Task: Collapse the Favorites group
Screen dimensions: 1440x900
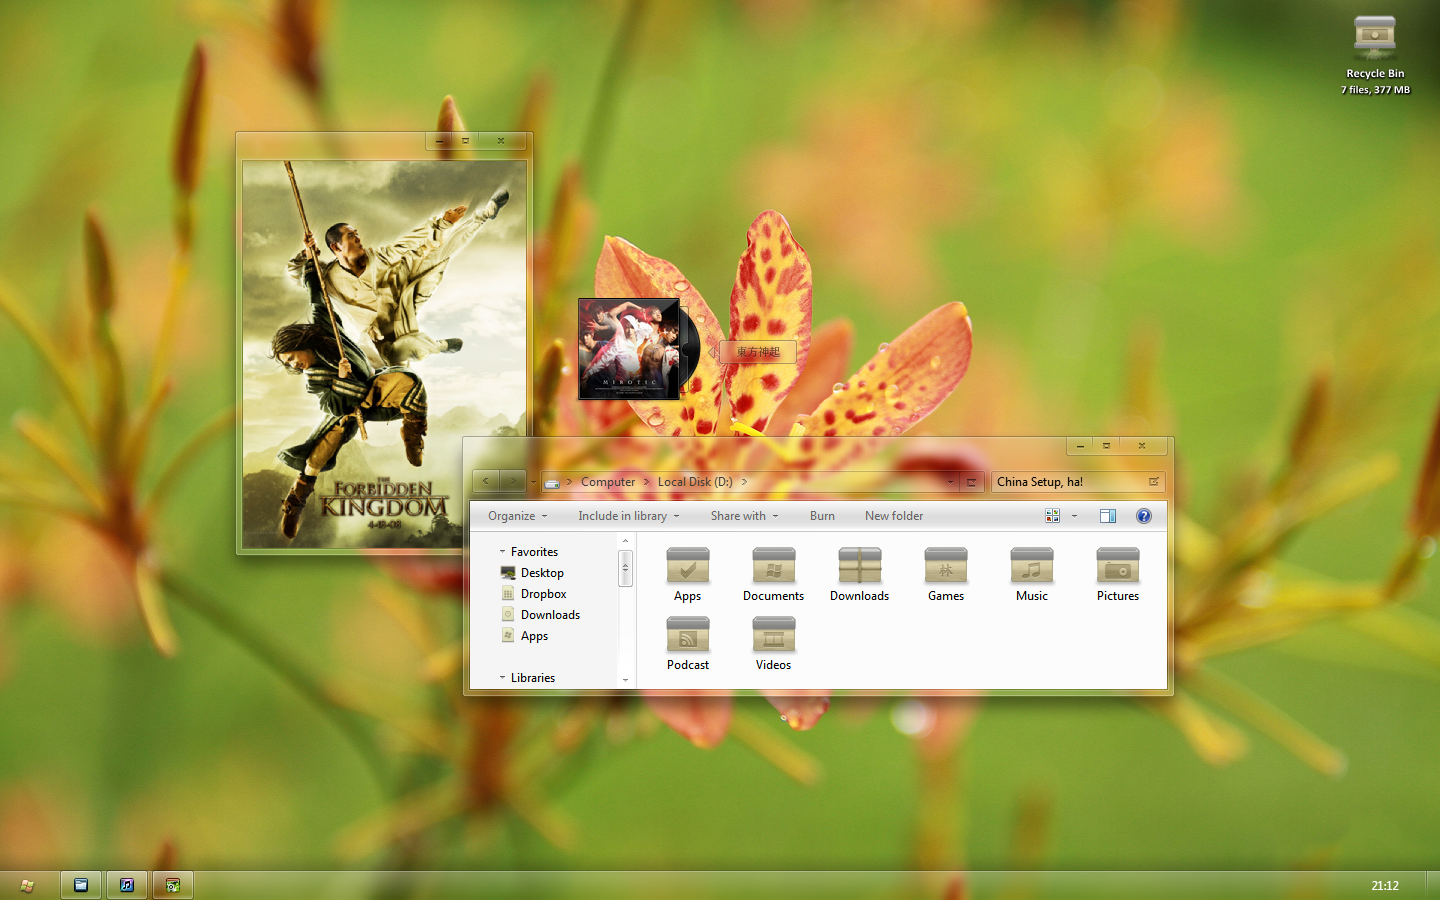Action: (x=502, y=552)
